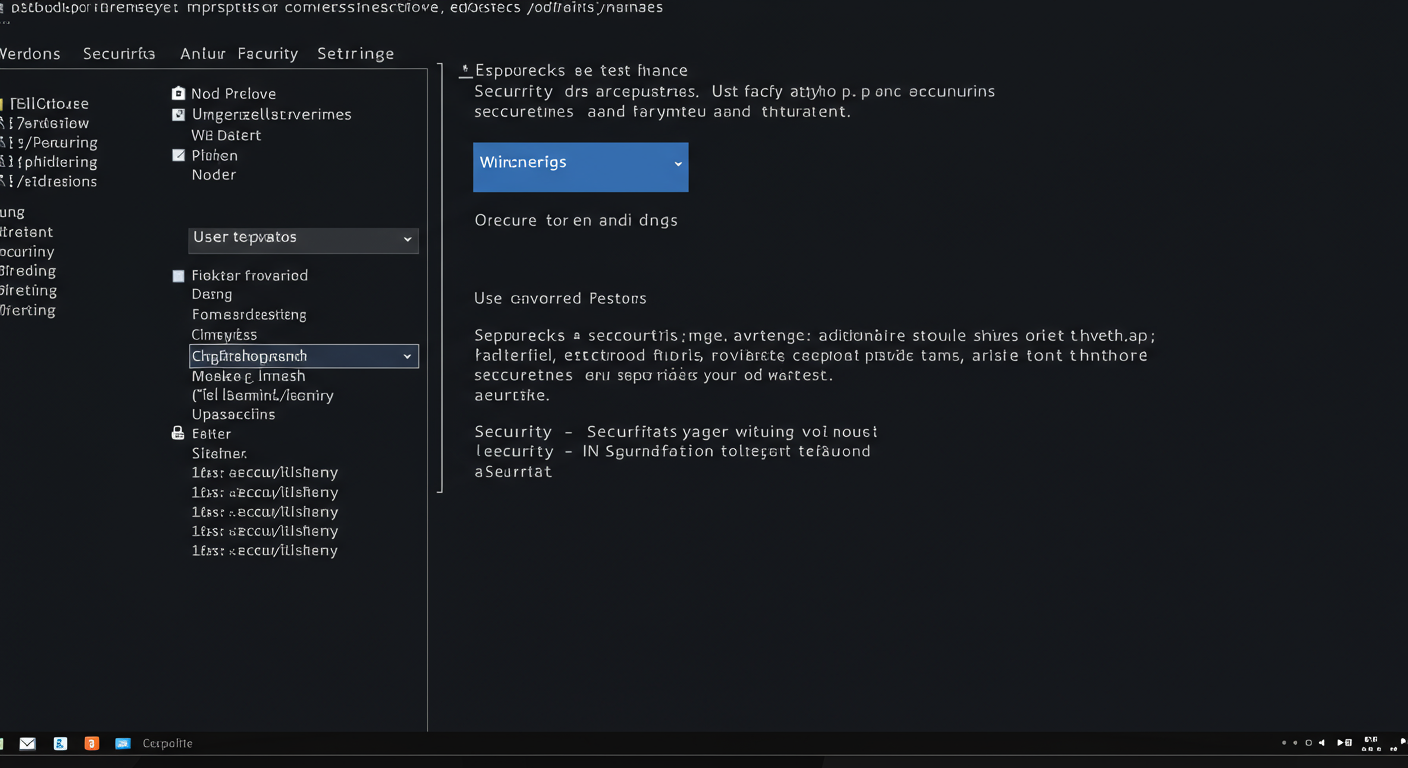Viewport: 1408px width, 768px height.
Task: Click the Use cnvorred Pestons link
Action: (x=560, y=298)
